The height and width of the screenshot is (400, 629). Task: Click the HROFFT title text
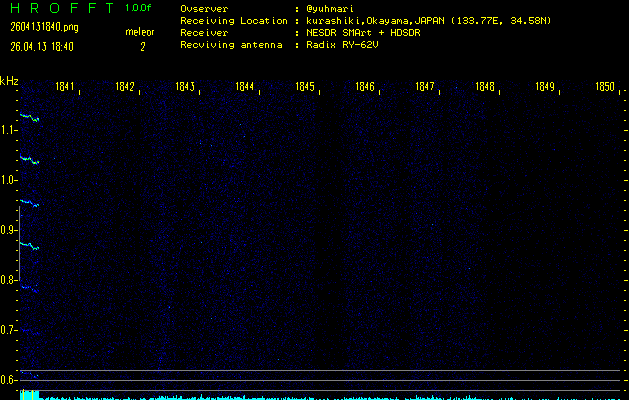click(x=62, y=8)
